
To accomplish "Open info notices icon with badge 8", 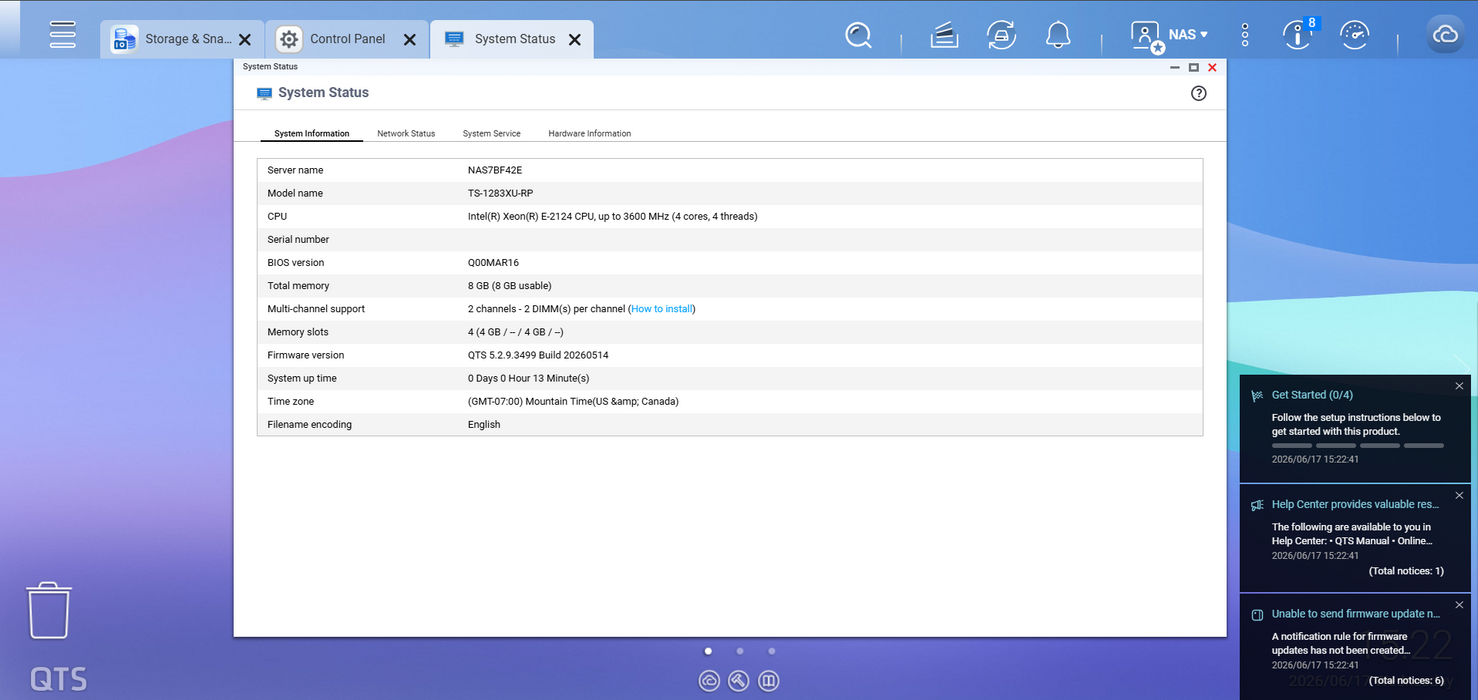I will (1300, 34).
